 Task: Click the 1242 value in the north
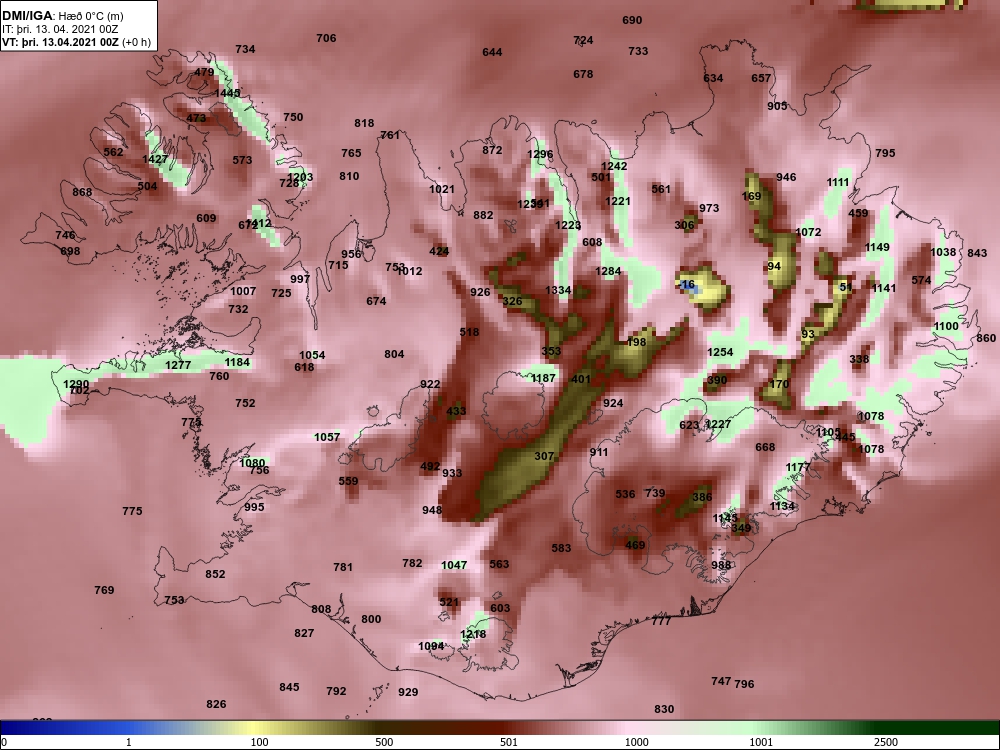614,166
